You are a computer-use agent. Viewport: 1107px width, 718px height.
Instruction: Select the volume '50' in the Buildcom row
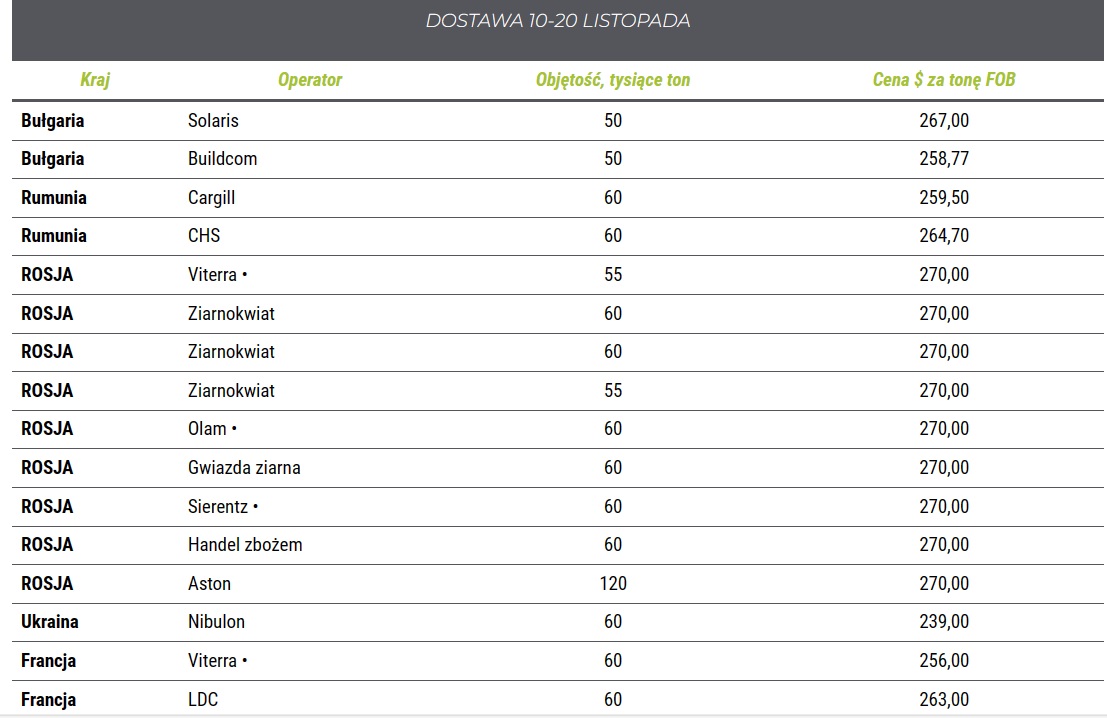613,159
